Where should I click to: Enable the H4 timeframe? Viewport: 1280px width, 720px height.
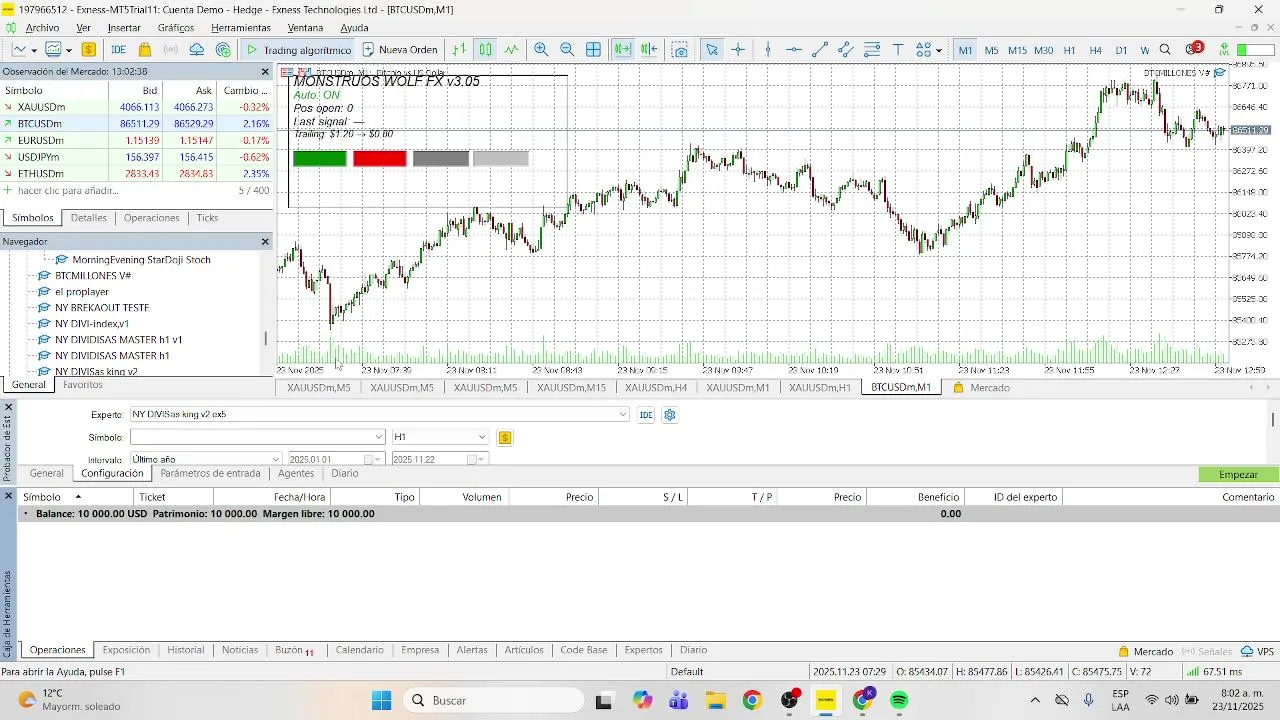1095,50
